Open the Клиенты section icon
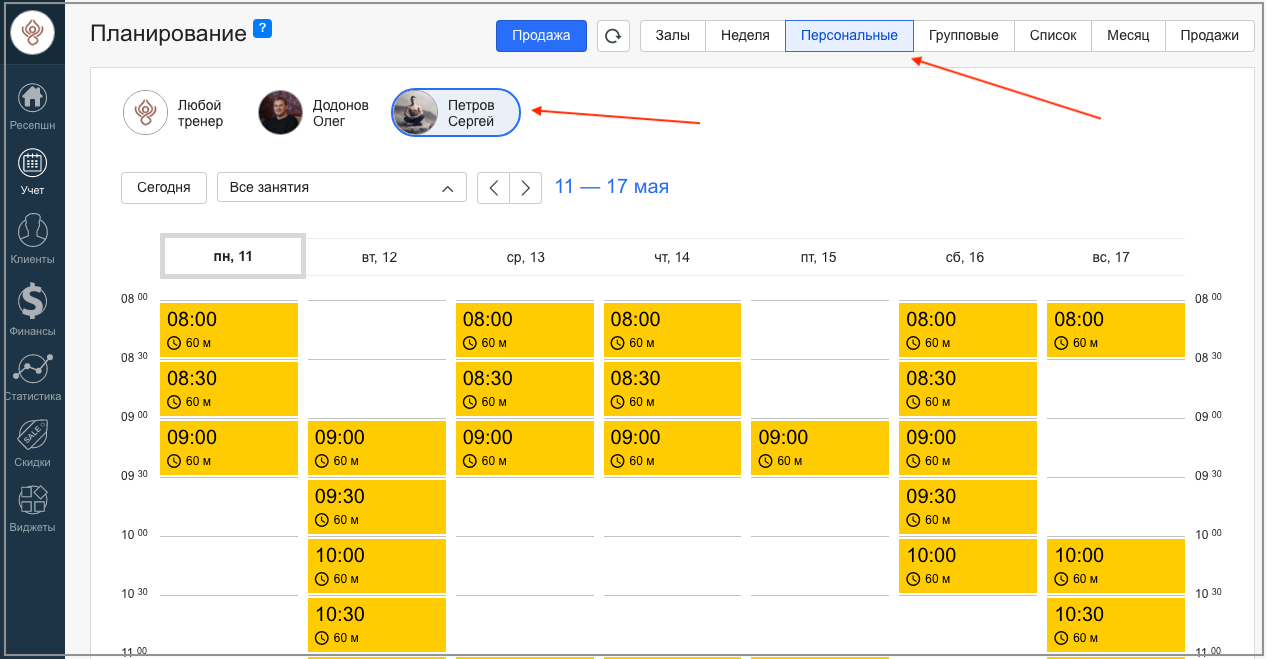This screenshot has height=659, width=1266. (33, 231)
